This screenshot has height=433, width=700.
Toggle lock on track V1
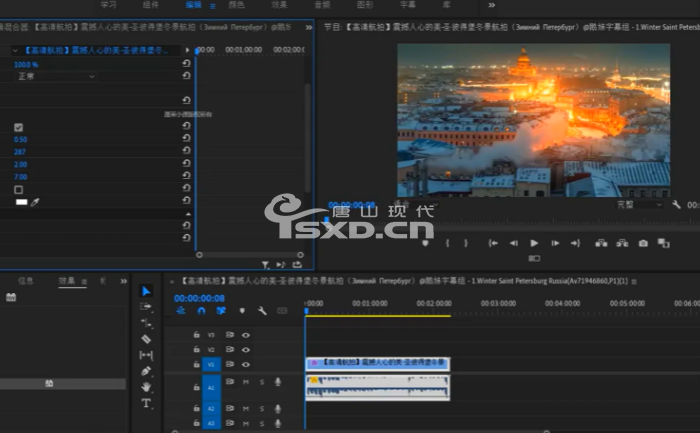coord(196,364)
